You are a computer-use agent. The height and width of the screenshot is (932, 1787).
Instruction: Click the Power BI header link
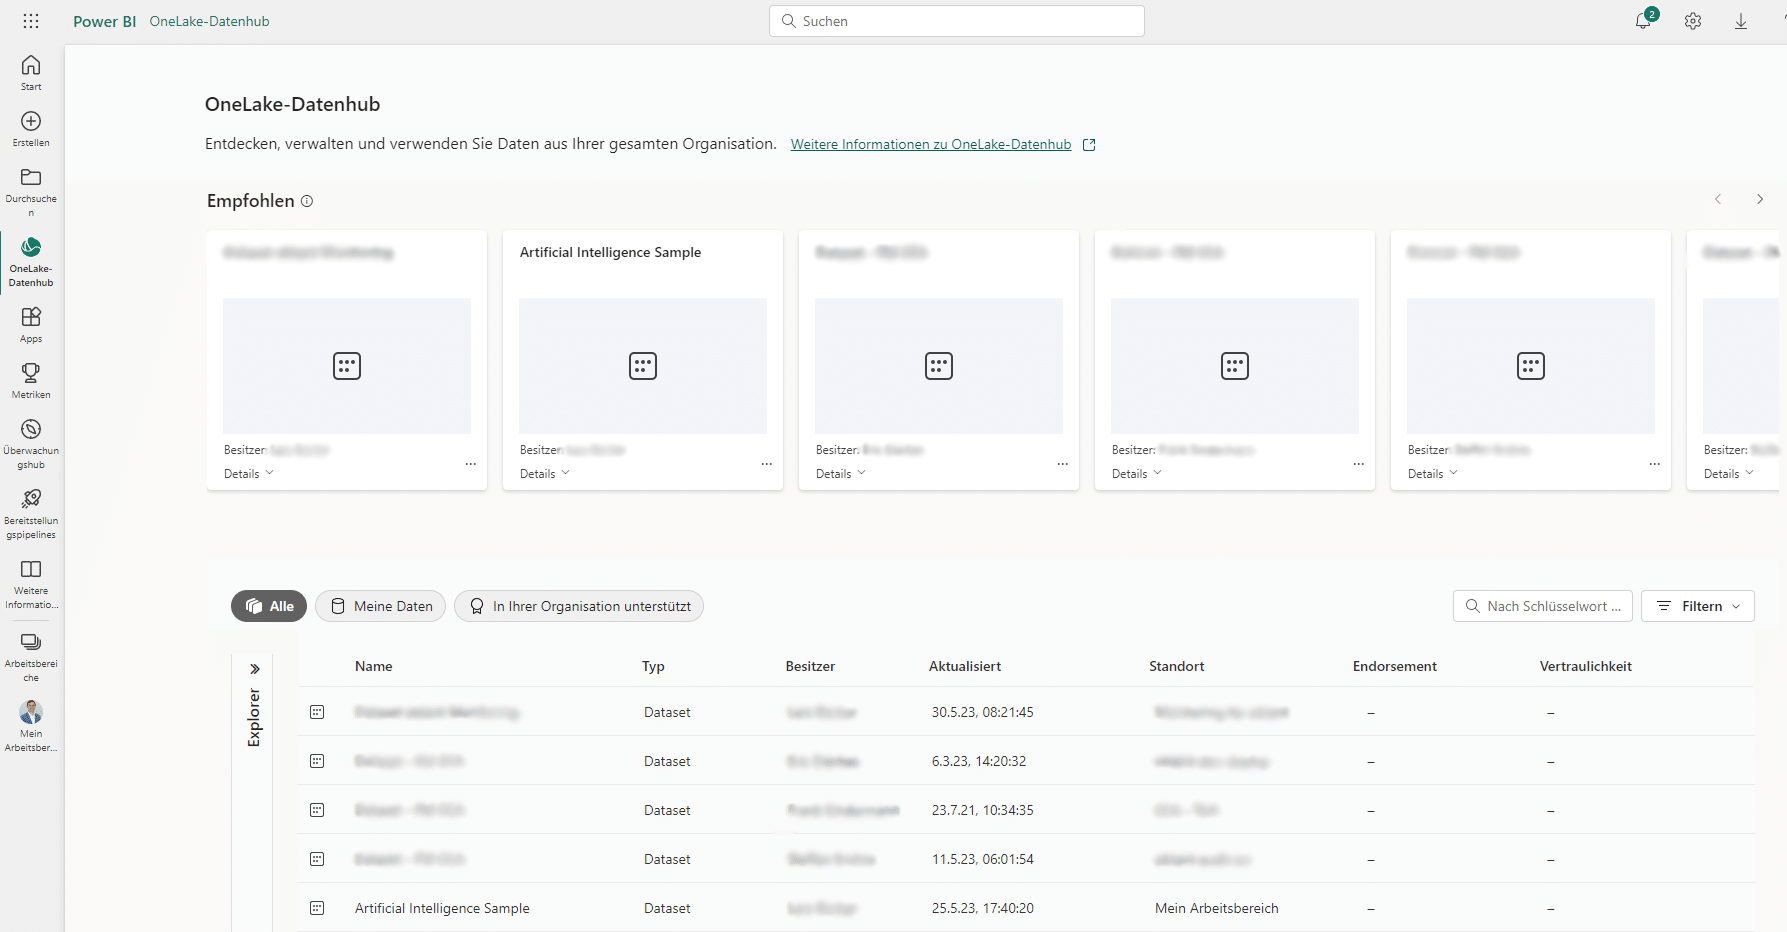tap(104, 21)
